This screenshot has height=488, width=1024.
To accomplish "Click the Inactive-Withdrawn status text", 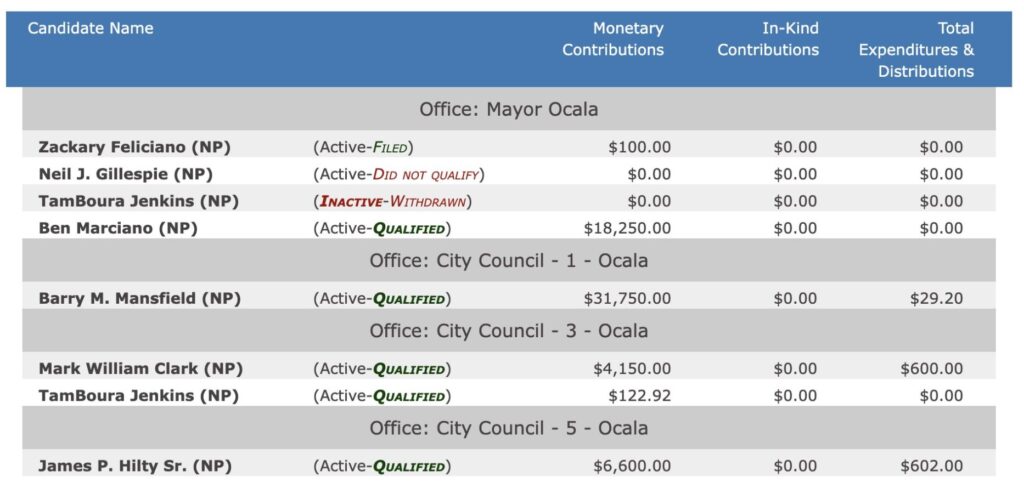I will pyautogui.click(x=392, y=201).
